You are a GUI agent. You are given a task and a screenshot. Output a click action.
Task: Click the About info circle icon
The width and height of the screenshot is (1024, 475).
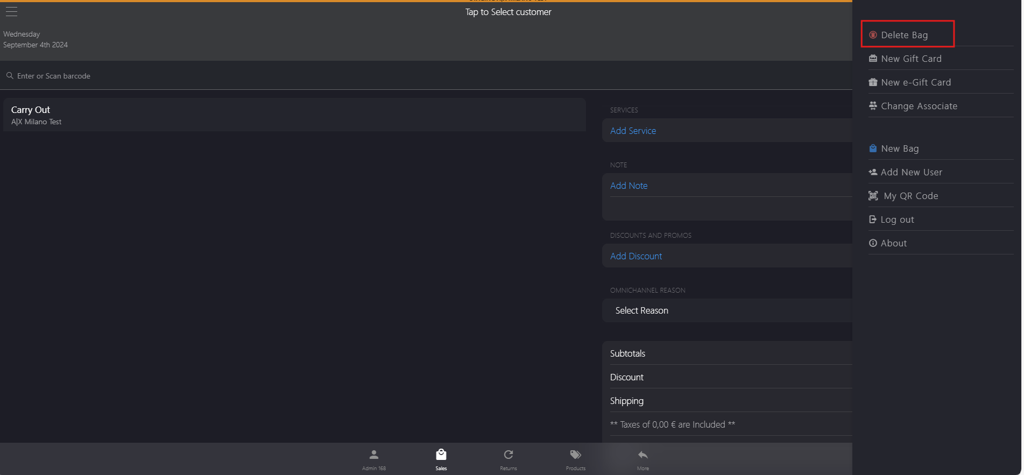(x=873, y=243)
